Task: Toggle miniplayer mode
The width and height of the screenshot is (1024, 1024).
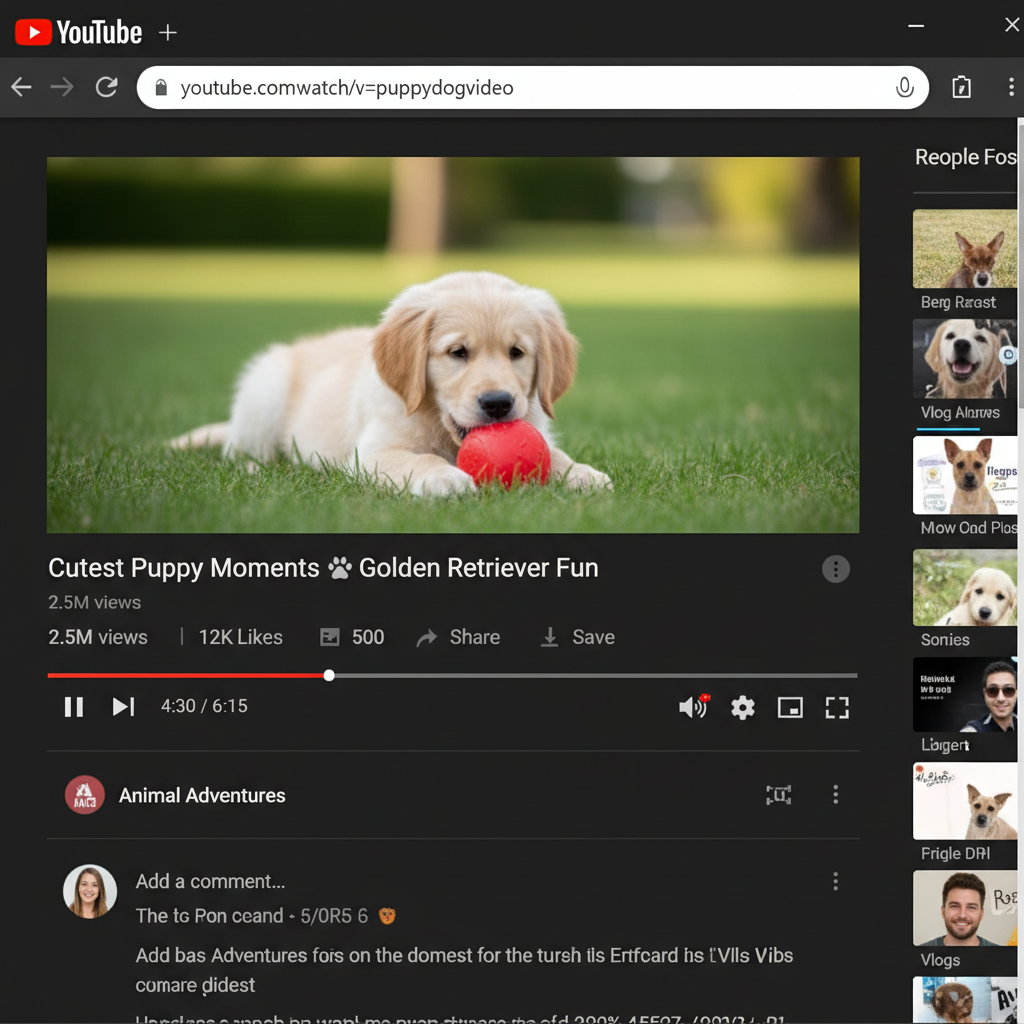Action: click(790, 708)
